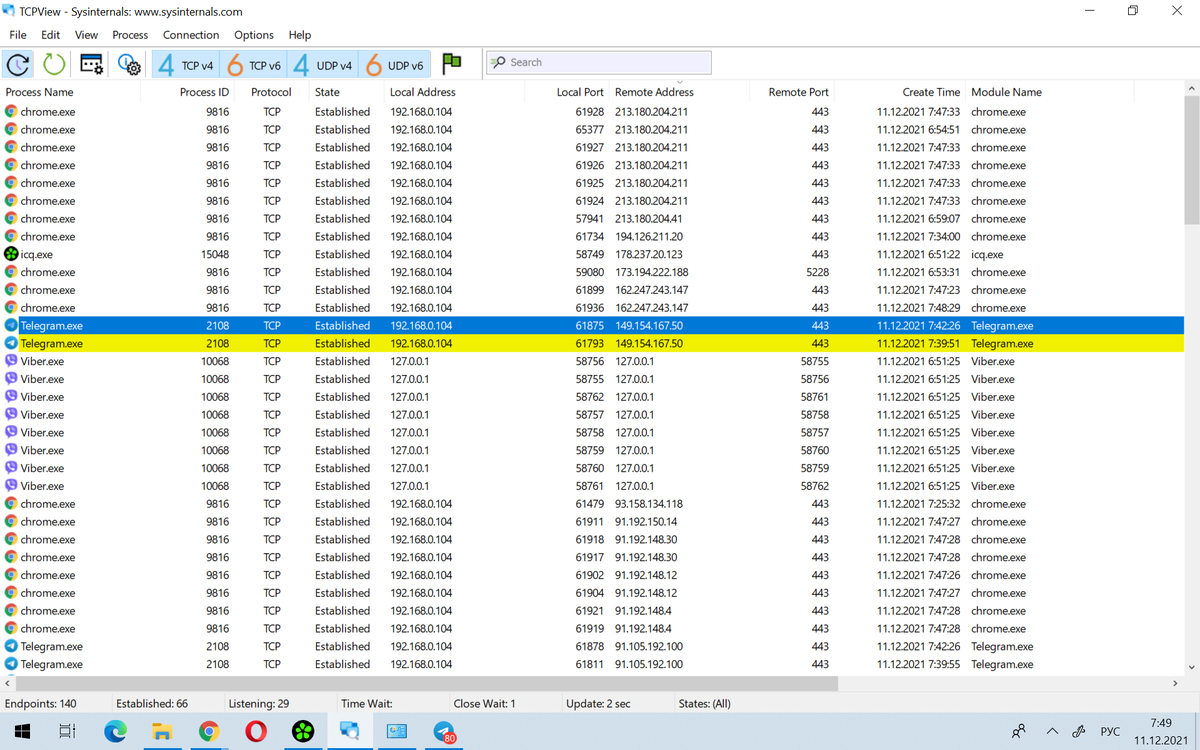
Task: Click the Telegram icon in the port 61878 row
Action: 11,646
